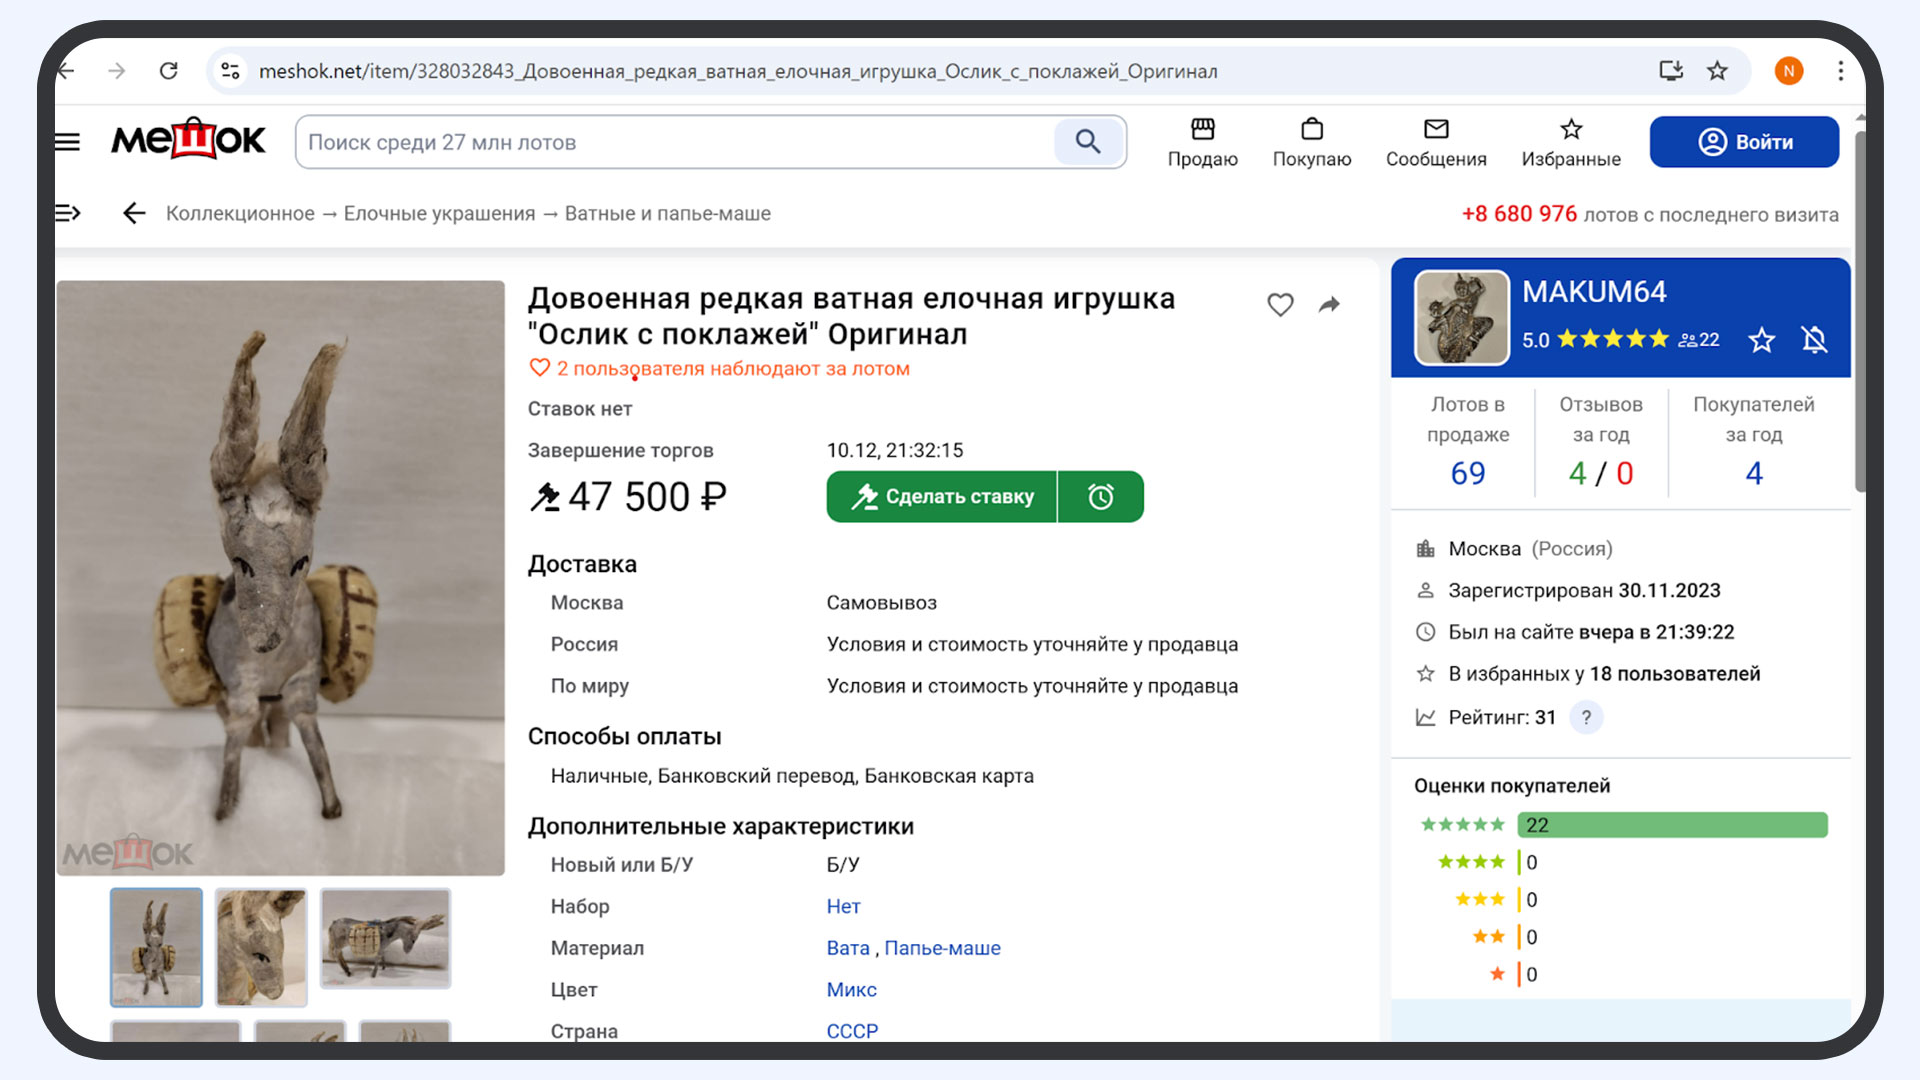Expand the category sidebar arrow menu
This screenshot has width=1920, height=1080.
click(67, 213)
